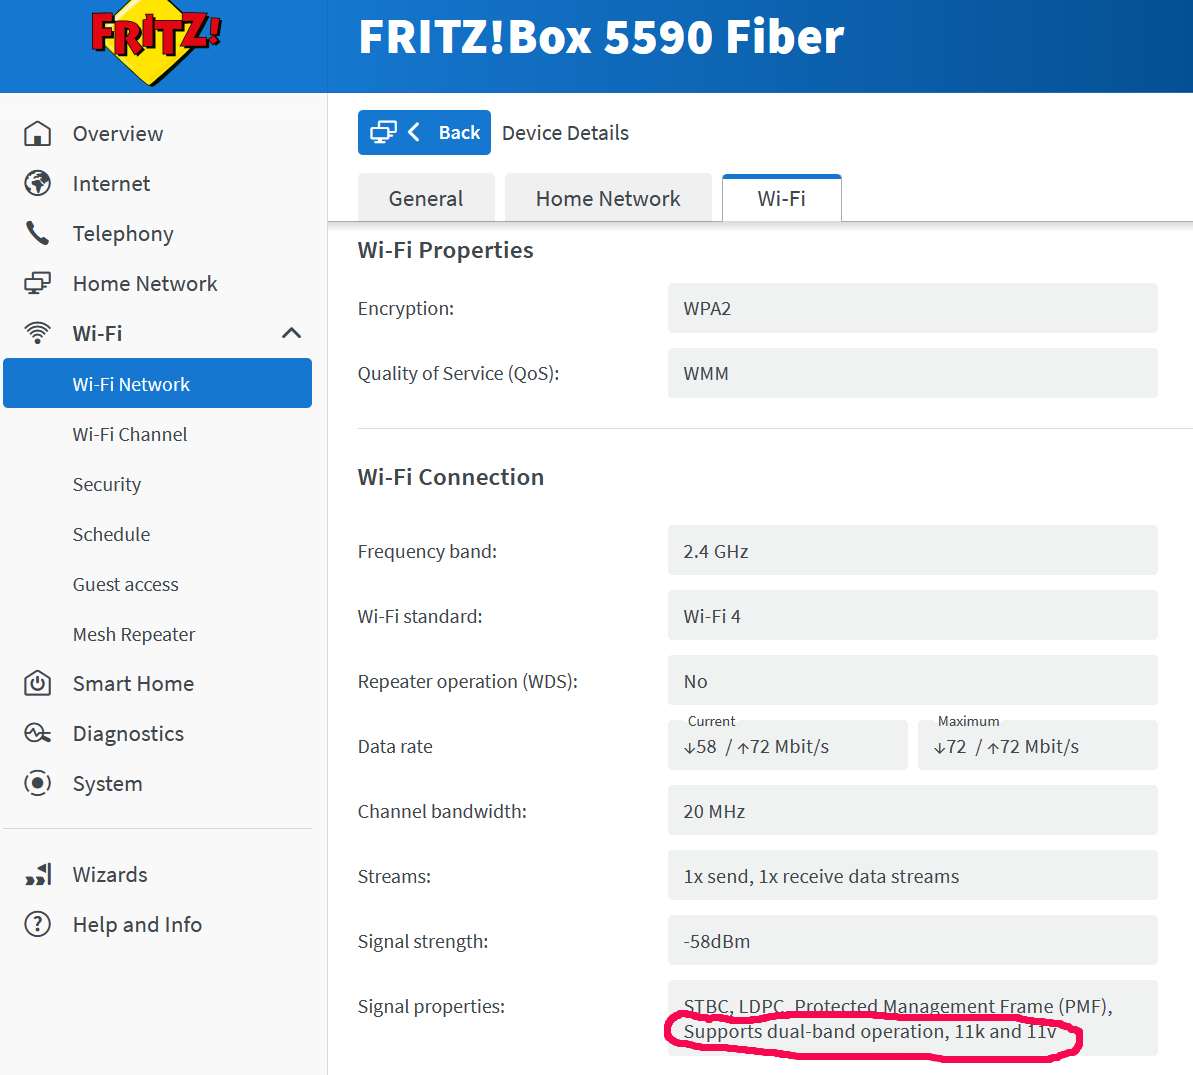Click the System gear icon
Image resolution: width=1193 pixels, height=1075 pixels.
[37, 783]
